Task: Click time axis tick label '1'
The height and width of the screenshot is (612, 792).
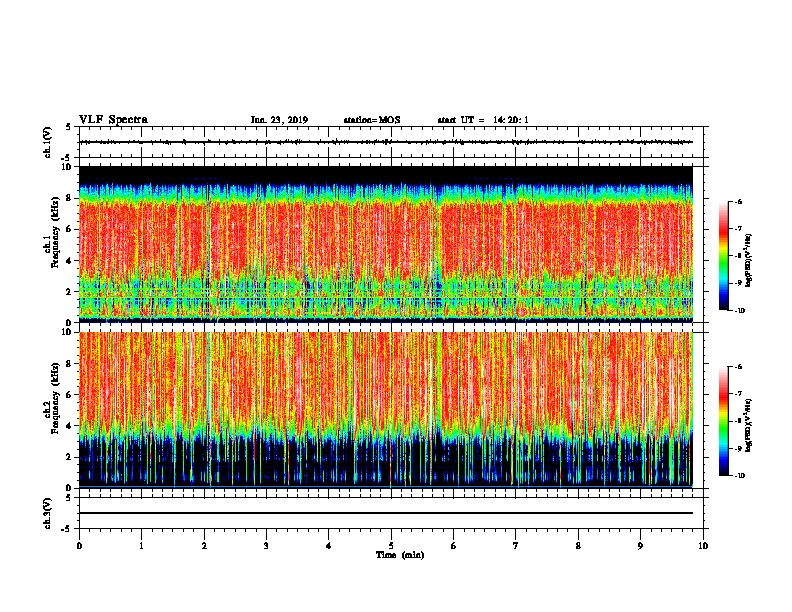Action: [x=141, y=546]
